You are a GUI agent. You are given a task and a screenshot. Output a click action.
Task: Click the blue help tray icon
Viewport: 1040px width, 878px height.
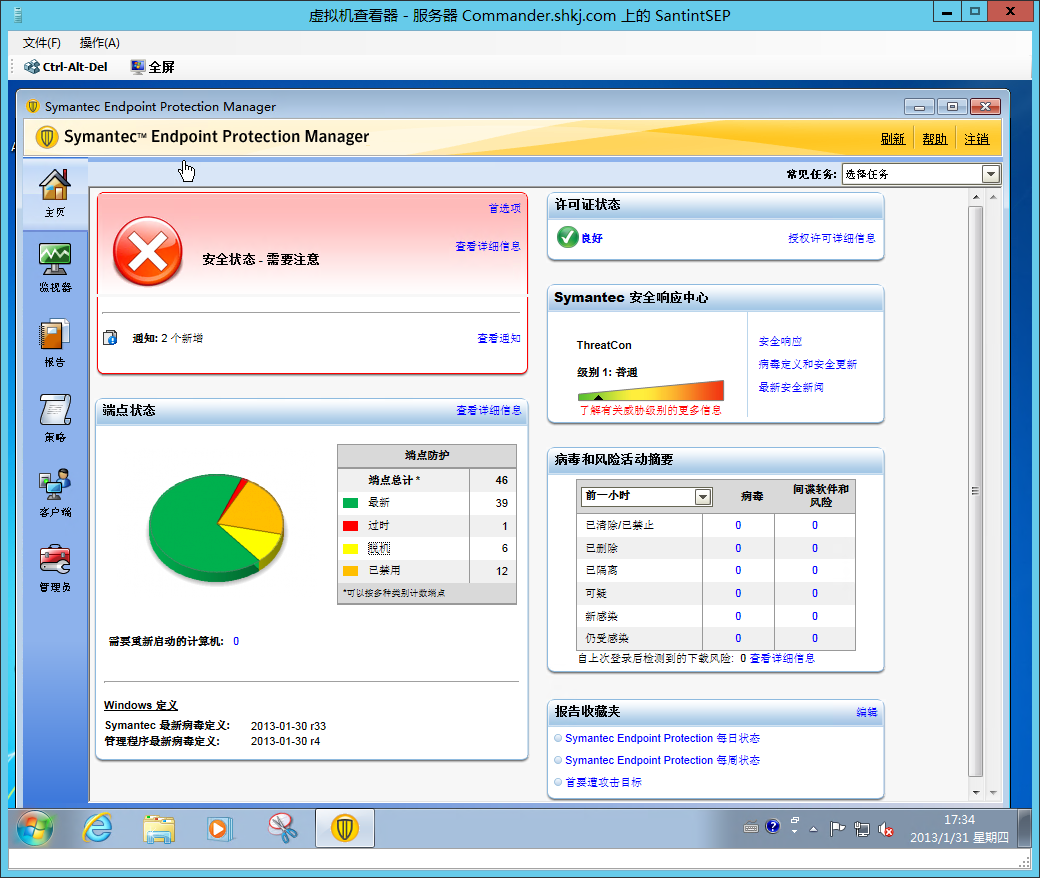point(773,826)
